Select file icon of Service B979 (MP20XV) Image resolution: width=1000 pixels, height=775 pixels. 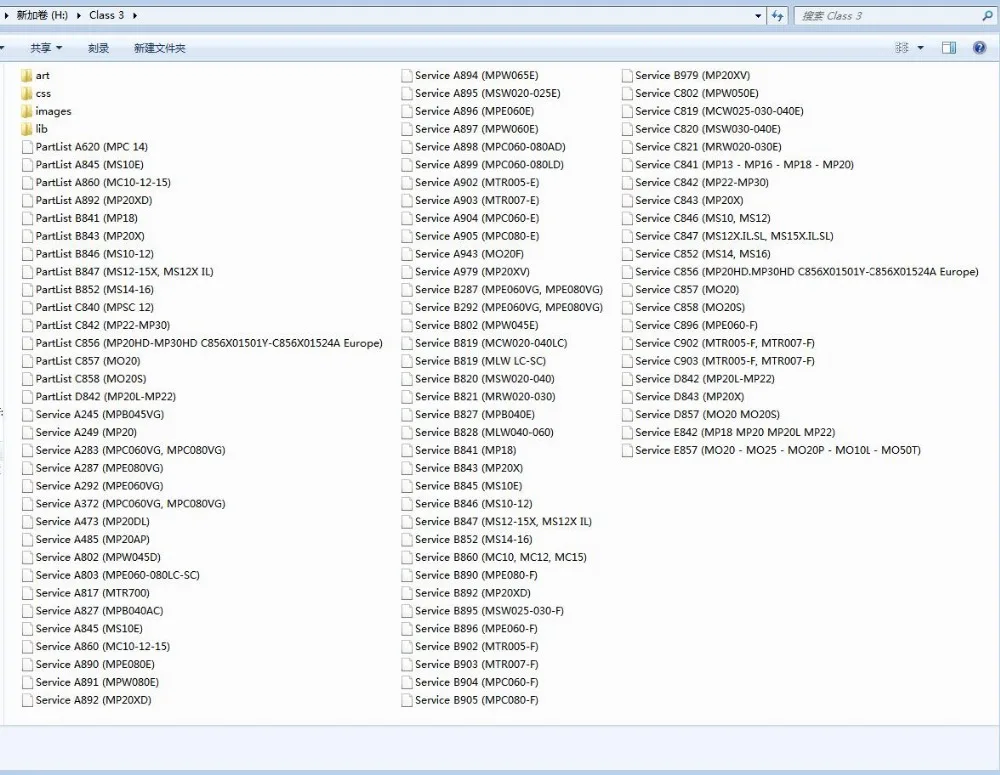point(627,75)
